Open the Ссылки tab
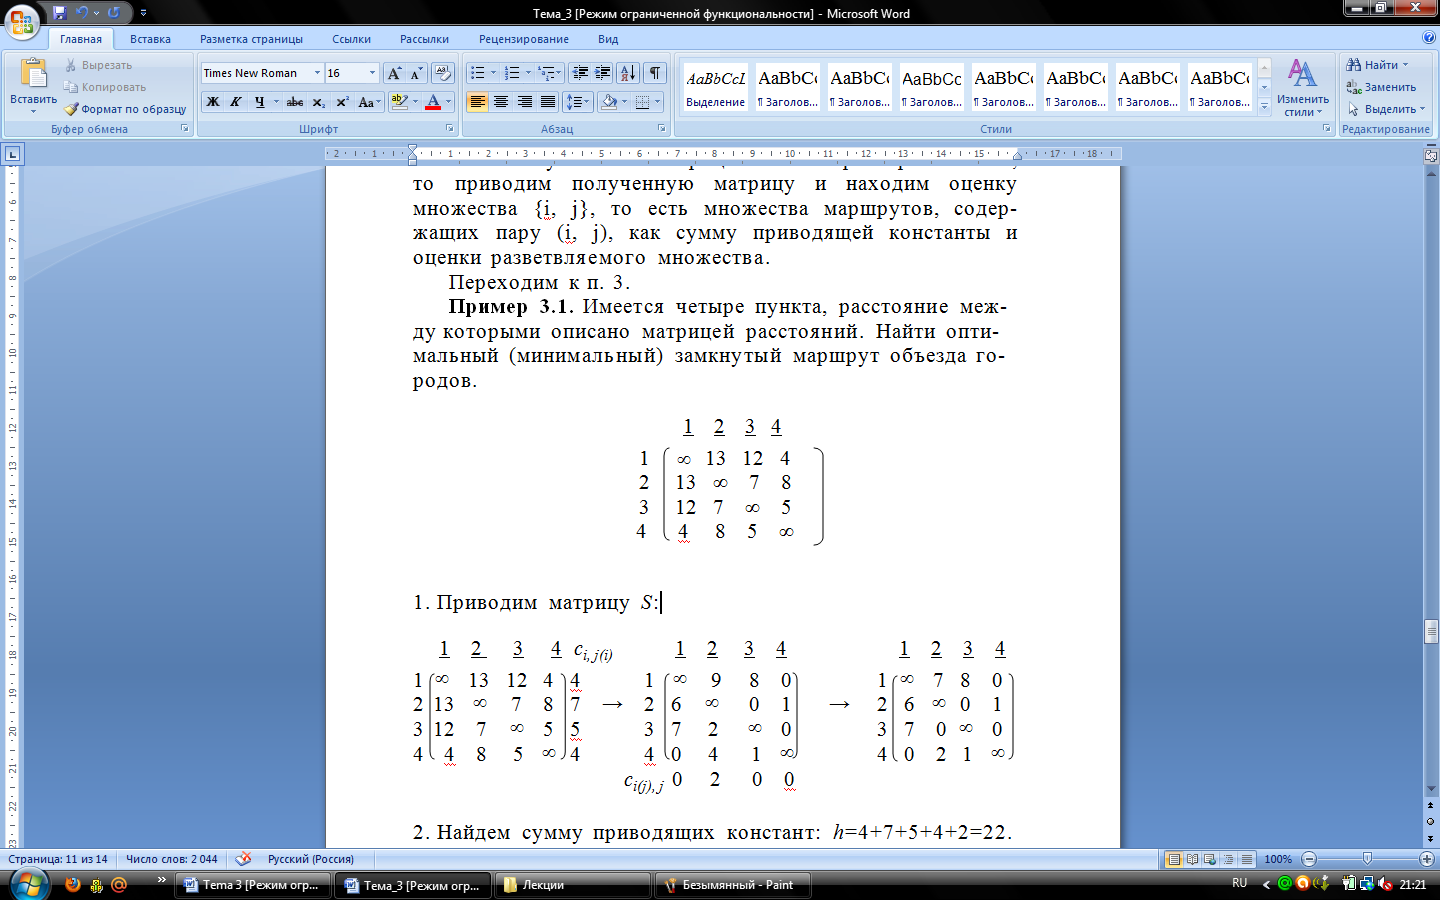The image size is (1440, 900). point(351,39)
